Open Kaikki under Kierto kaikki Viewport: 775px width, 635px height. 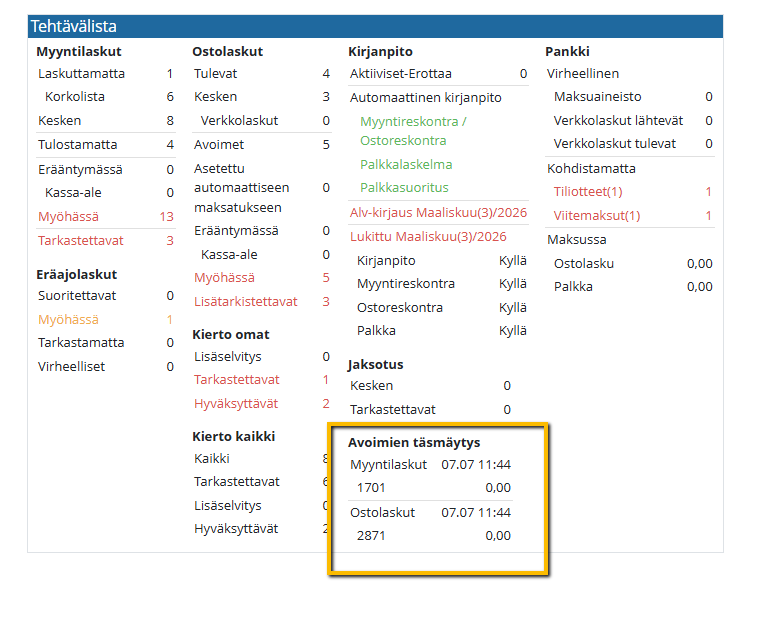tap(212, 459)
